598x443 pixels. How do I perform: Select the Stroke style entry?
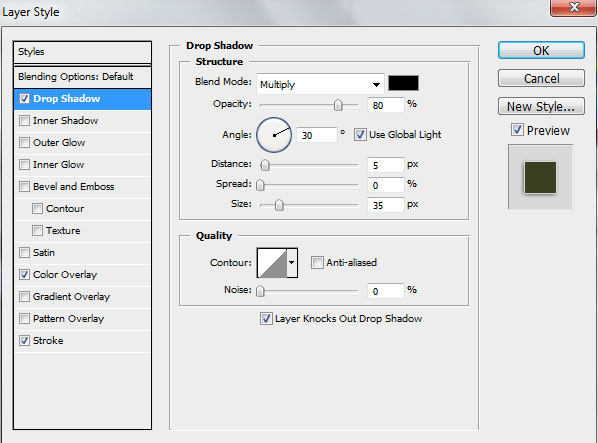48,341
